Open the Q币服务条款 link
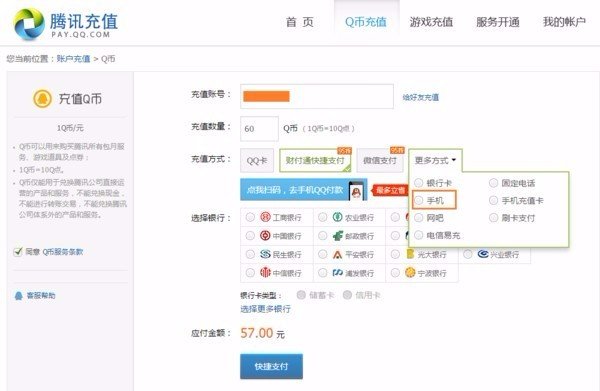 click(x=63, y=252)
